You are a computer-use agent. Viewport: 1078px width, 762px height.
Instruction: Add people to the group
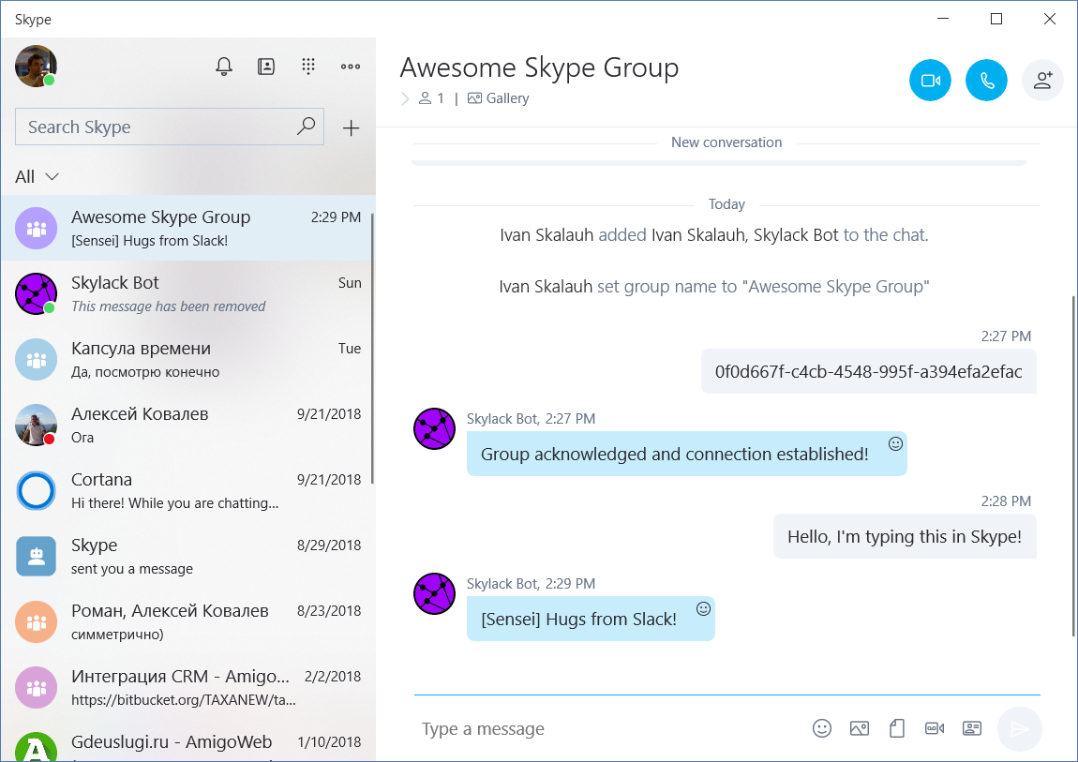tap(1043, 80)
